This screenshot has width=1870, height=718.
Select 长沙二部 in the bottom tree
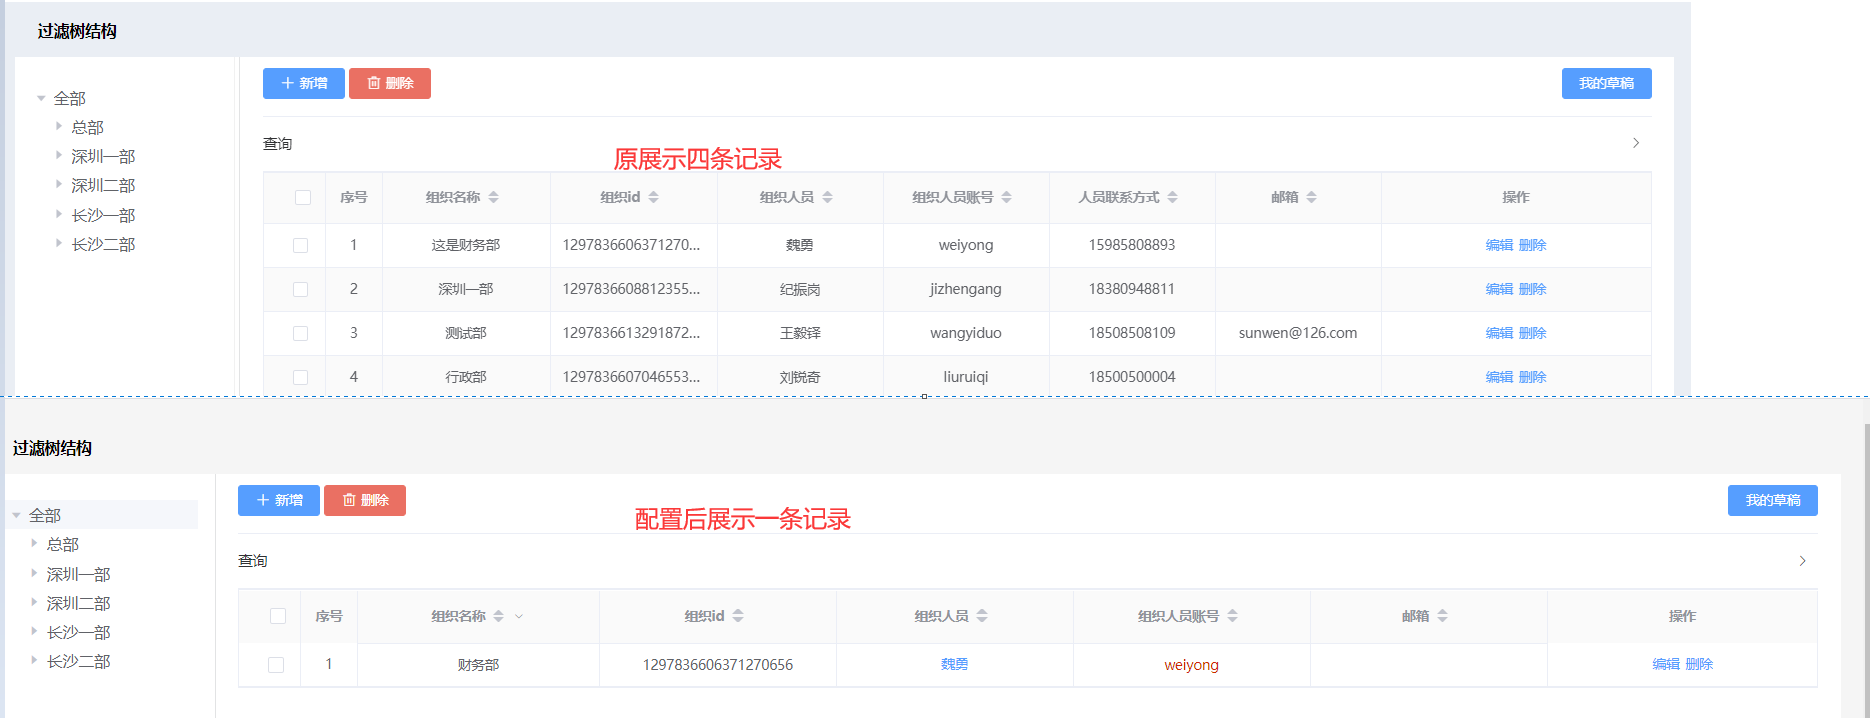(78, 661)
